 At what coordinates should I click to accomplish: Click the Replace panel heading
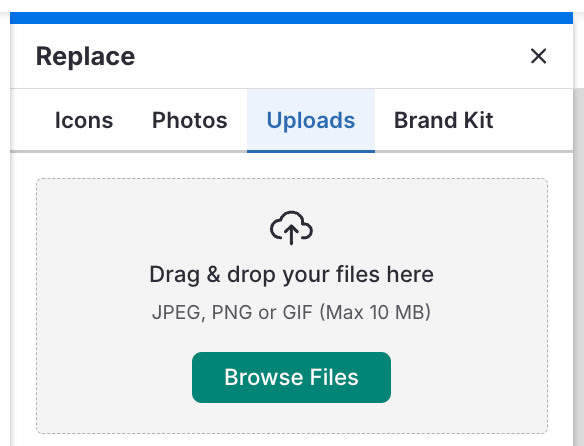(x=85, y=56)
